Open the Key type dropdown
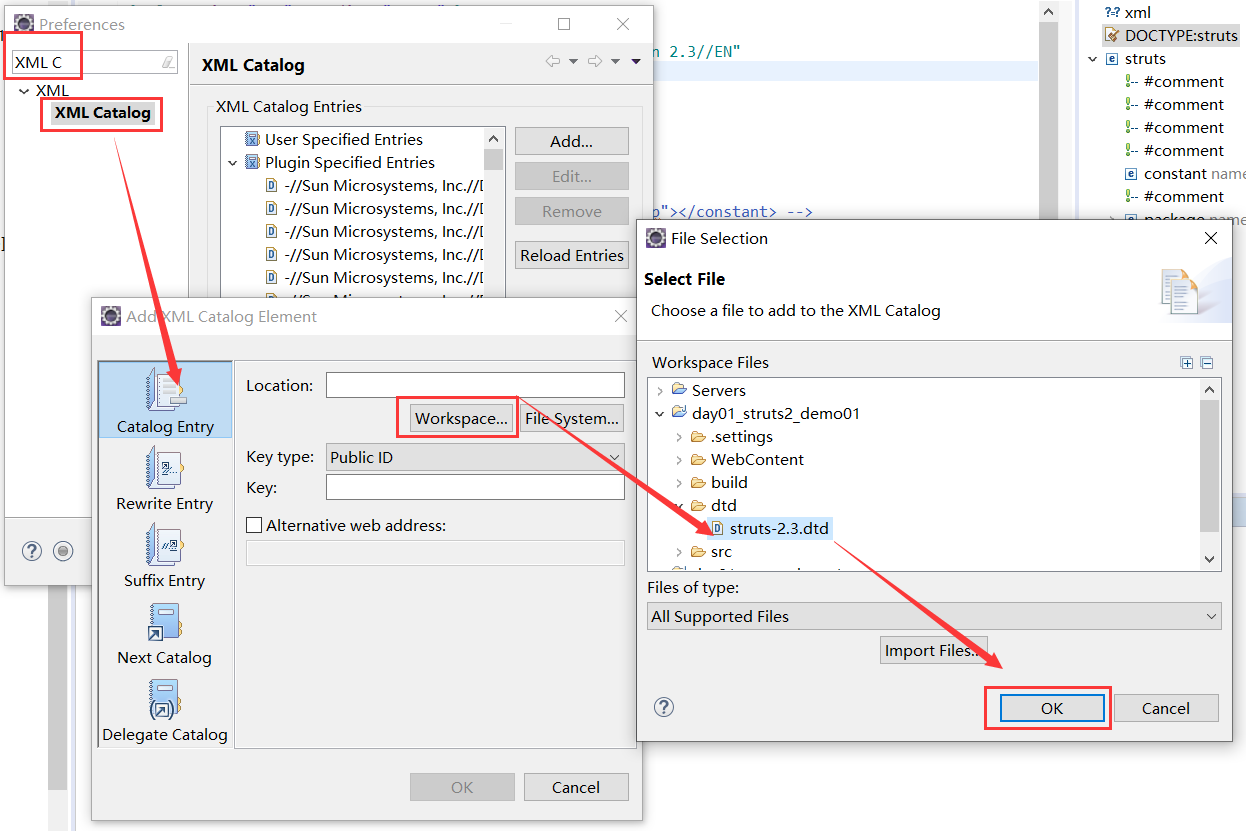 tap(613, 457)
